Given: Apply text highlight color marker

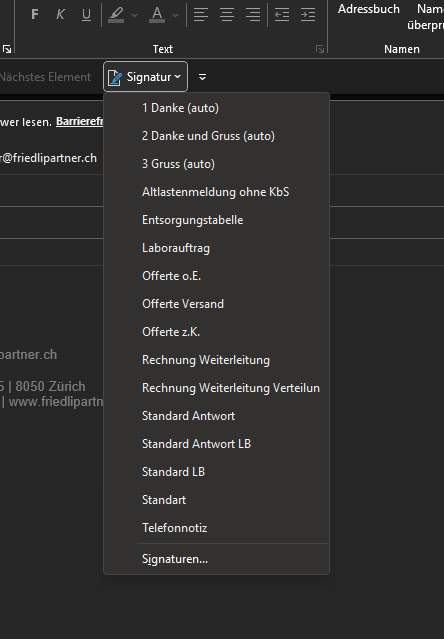Looking at the screenshot, I should tap(116, 15).
